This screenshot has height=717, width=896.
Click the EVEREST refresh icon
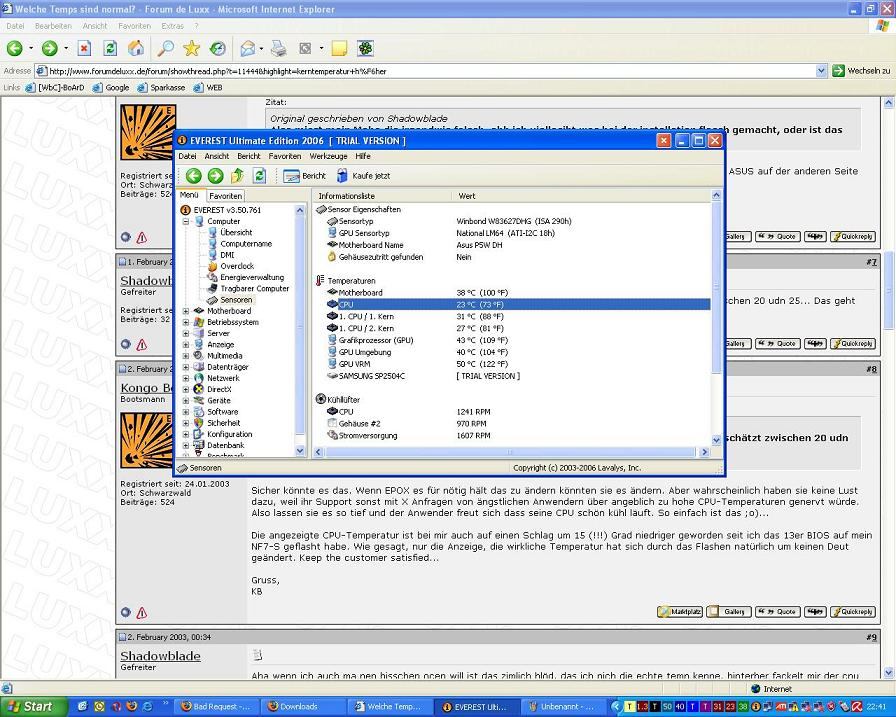[259, 176]
